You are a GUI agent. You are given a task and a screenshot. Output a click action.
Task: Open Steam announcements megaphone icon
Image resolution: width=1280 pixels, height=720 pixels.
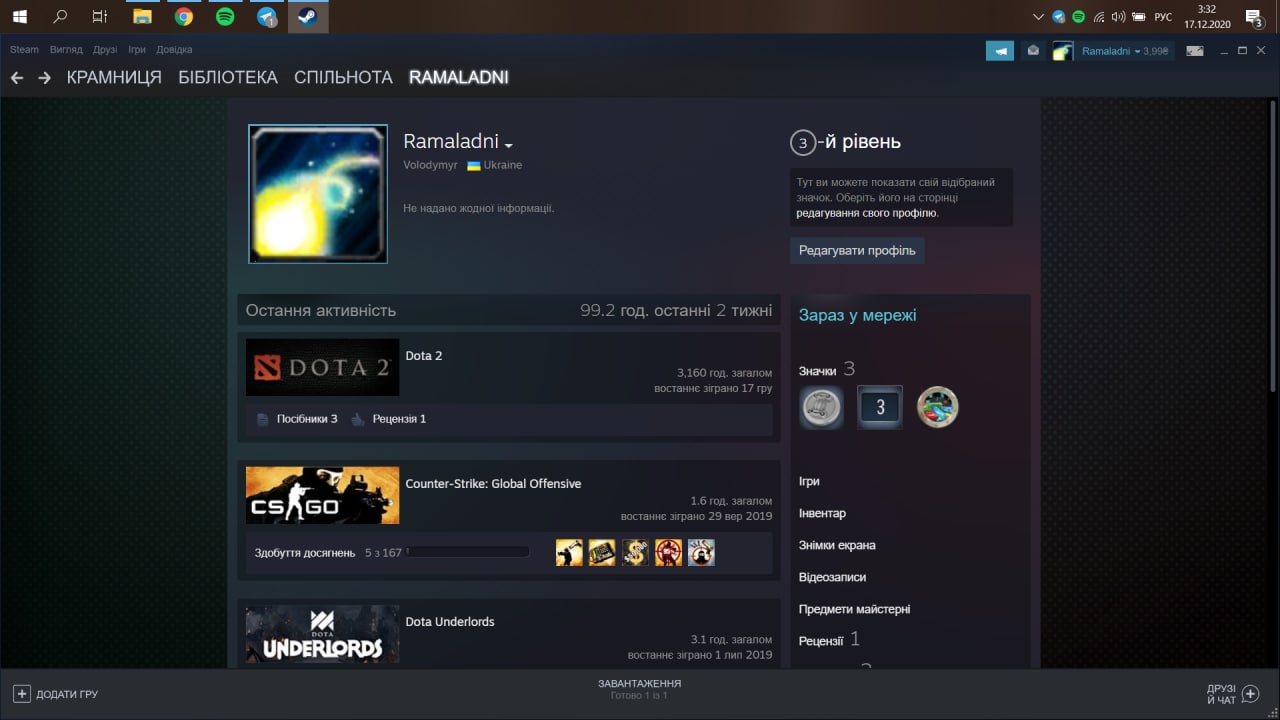tap(1000, 51)
